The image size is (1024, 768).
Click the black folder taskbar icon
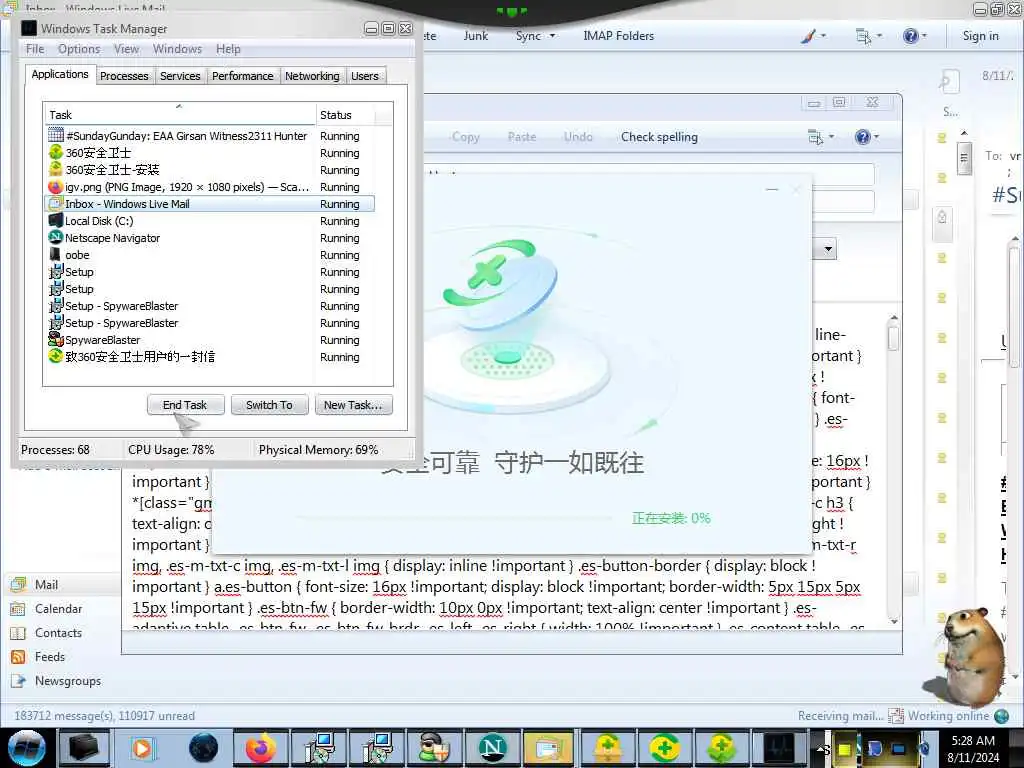click(x=84, y=748)
